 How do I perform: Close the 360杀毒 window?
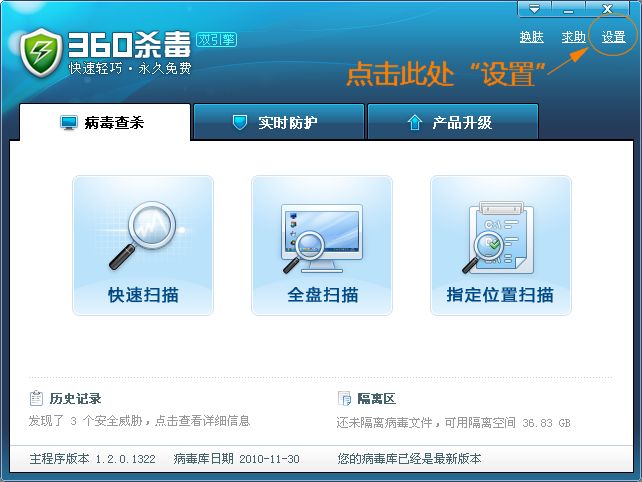tap(606, 8)
